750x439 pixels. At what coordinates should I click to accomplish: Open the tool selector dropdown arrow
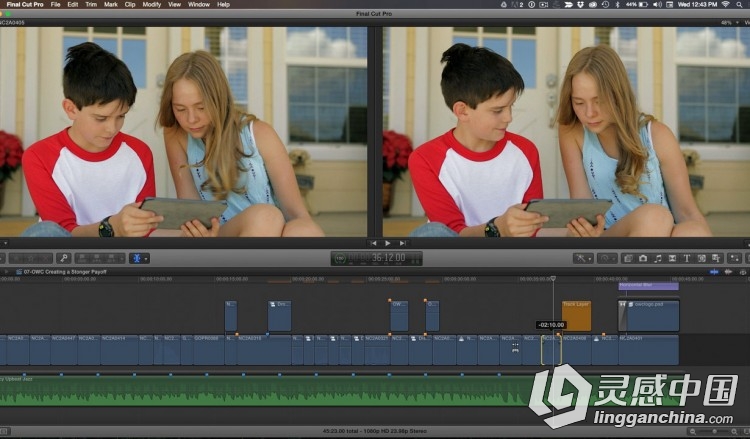point(146,259)
